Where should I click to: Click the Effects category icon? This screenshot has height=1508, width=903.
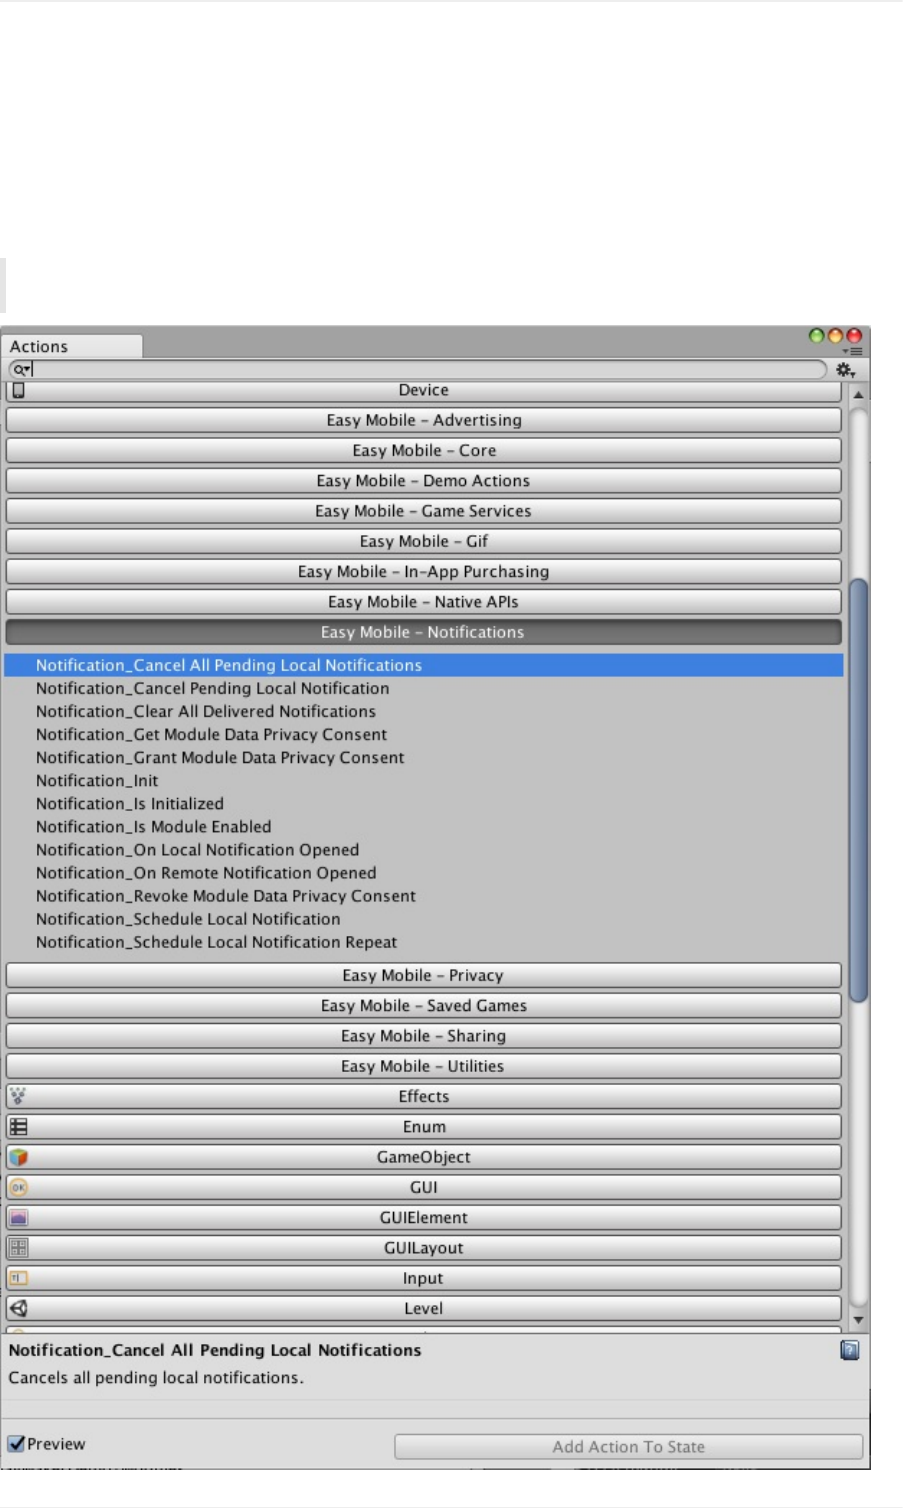click(18, 1096)
